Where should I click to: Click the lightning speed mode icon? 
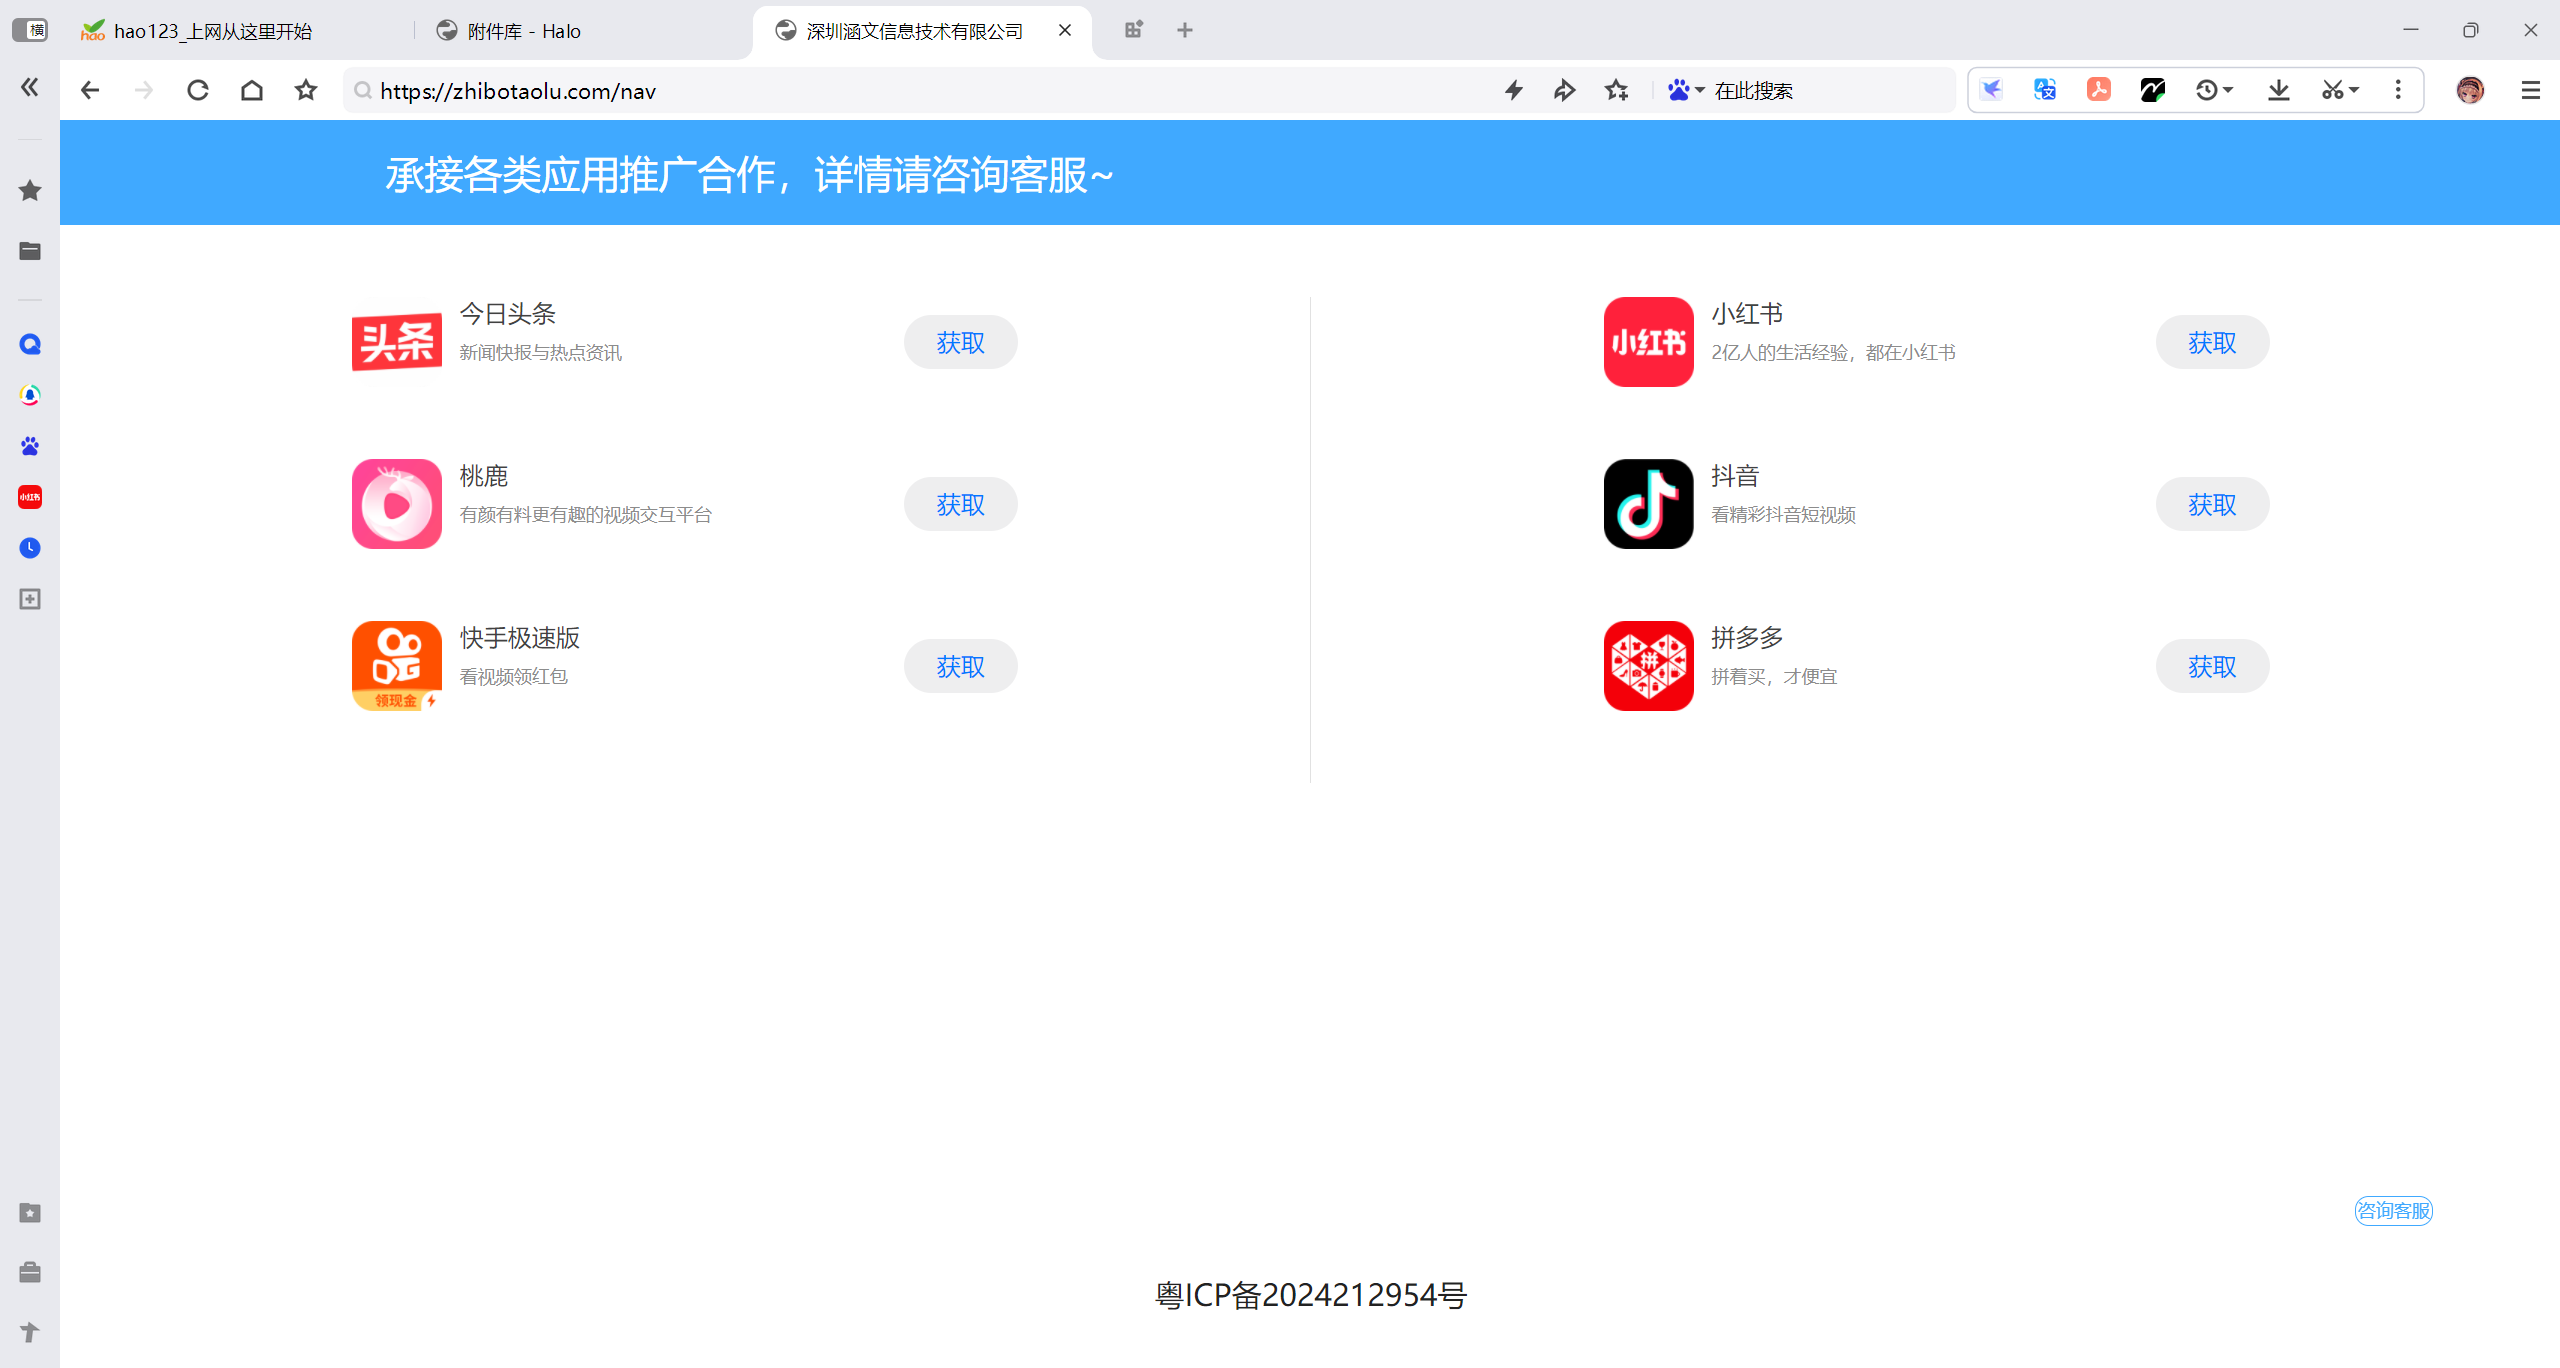[x=1514, y=90]
